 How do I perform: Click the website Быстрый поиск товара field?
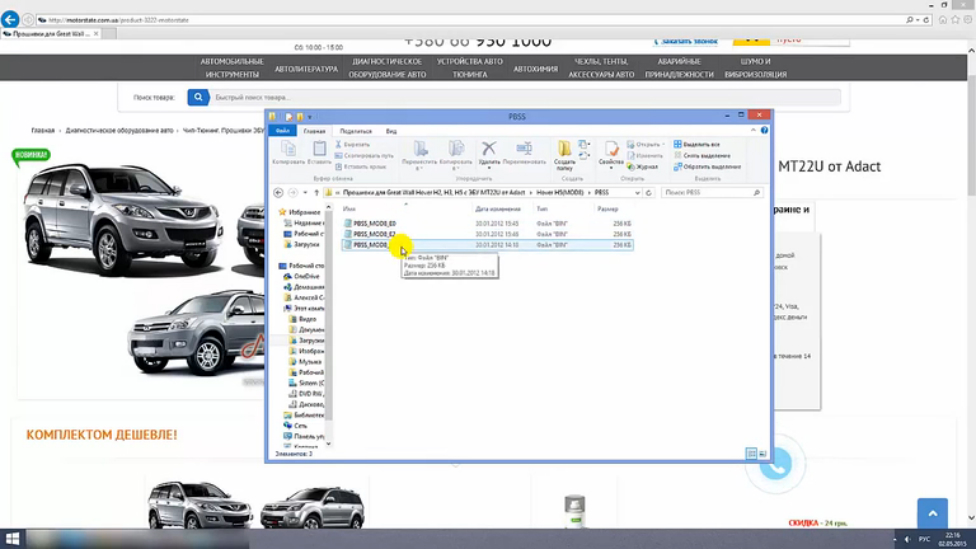coord(526,97)
